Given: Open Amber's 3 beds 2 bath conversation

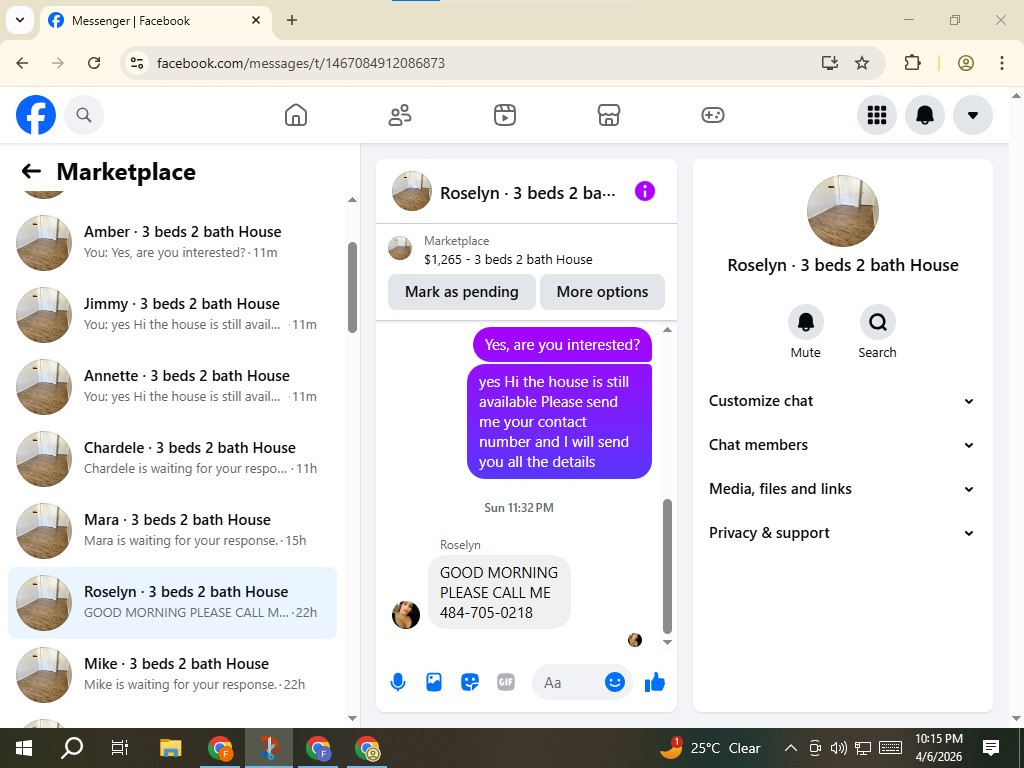Looking at the screenshot, I should point(172,243).
